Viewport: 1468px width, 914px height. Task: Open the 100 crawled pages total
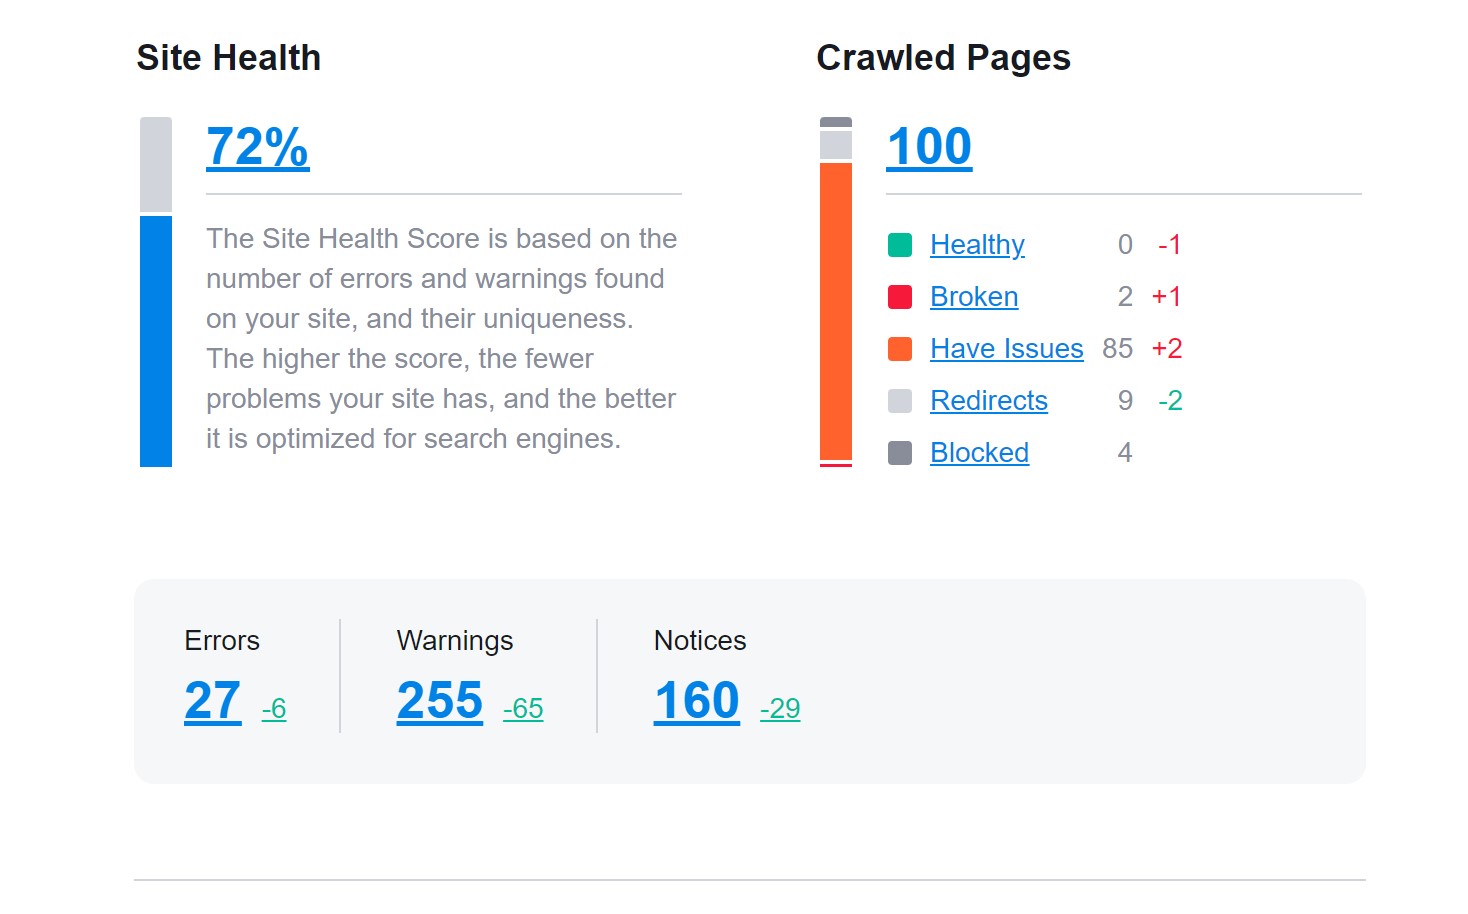point(929,147)
